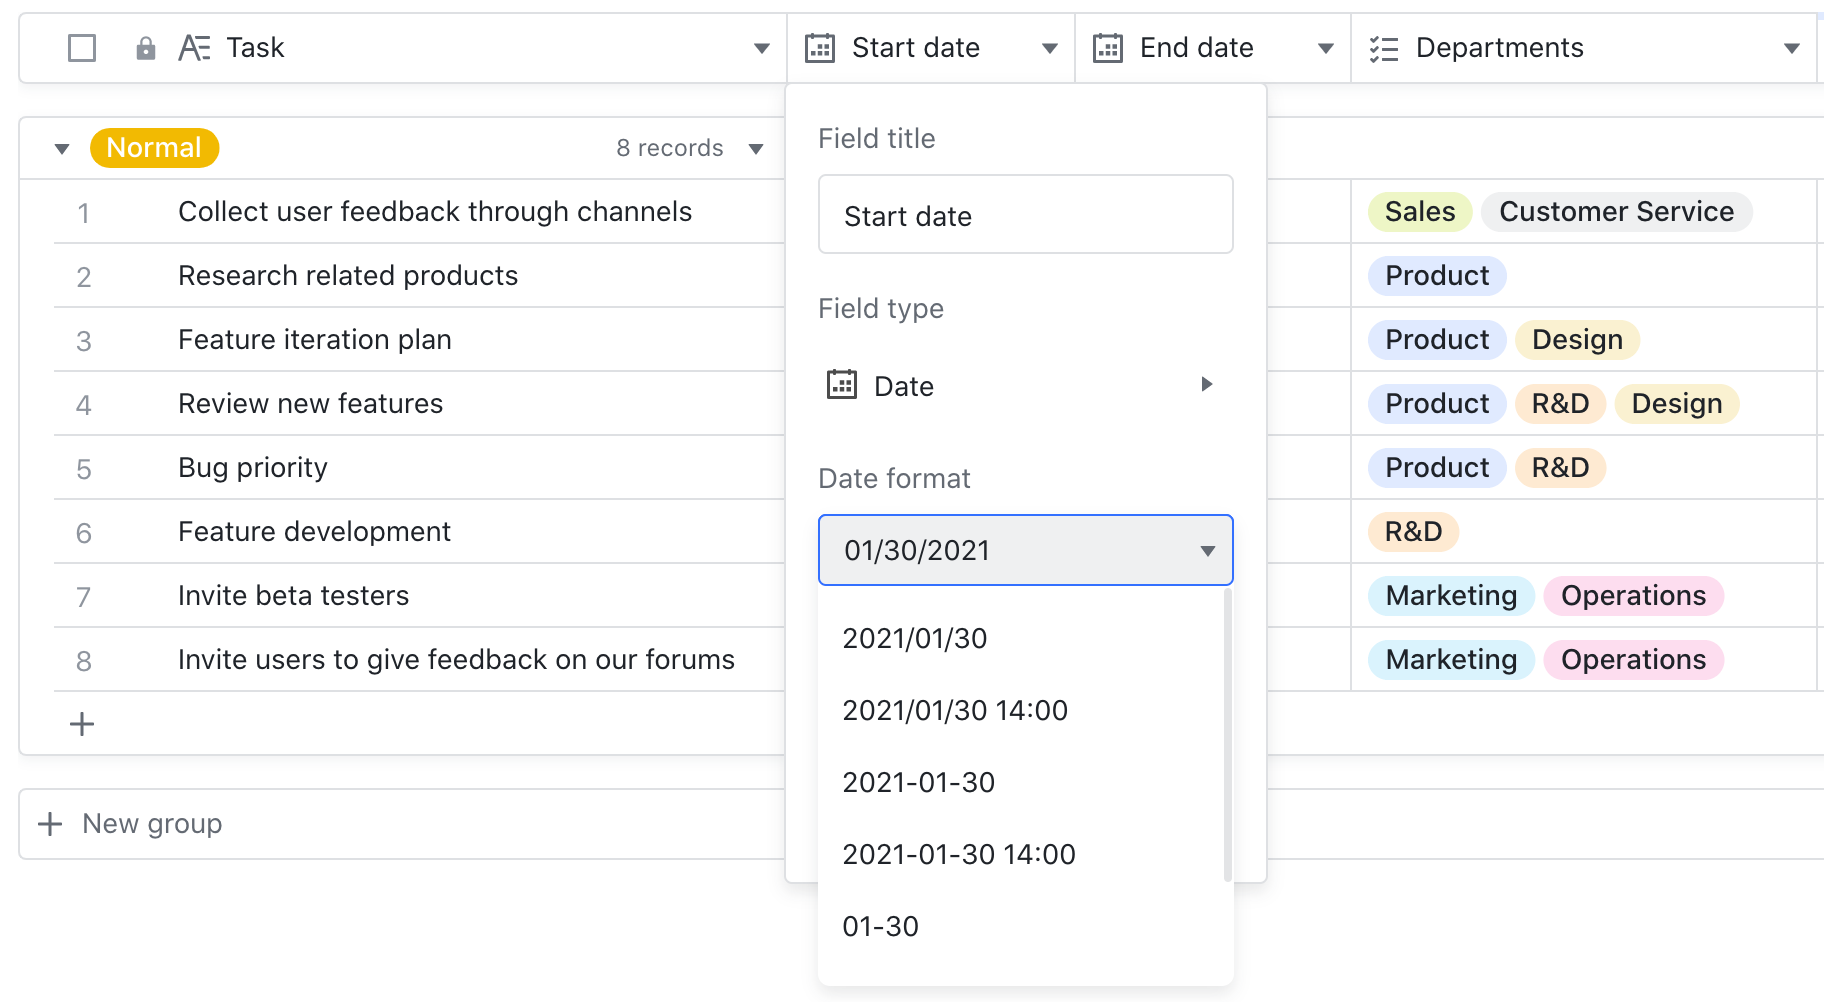Click the plus icon beside New group
Image resolution: width=1824 pixels, height=1002 pixels.
[x=49, y=823]
